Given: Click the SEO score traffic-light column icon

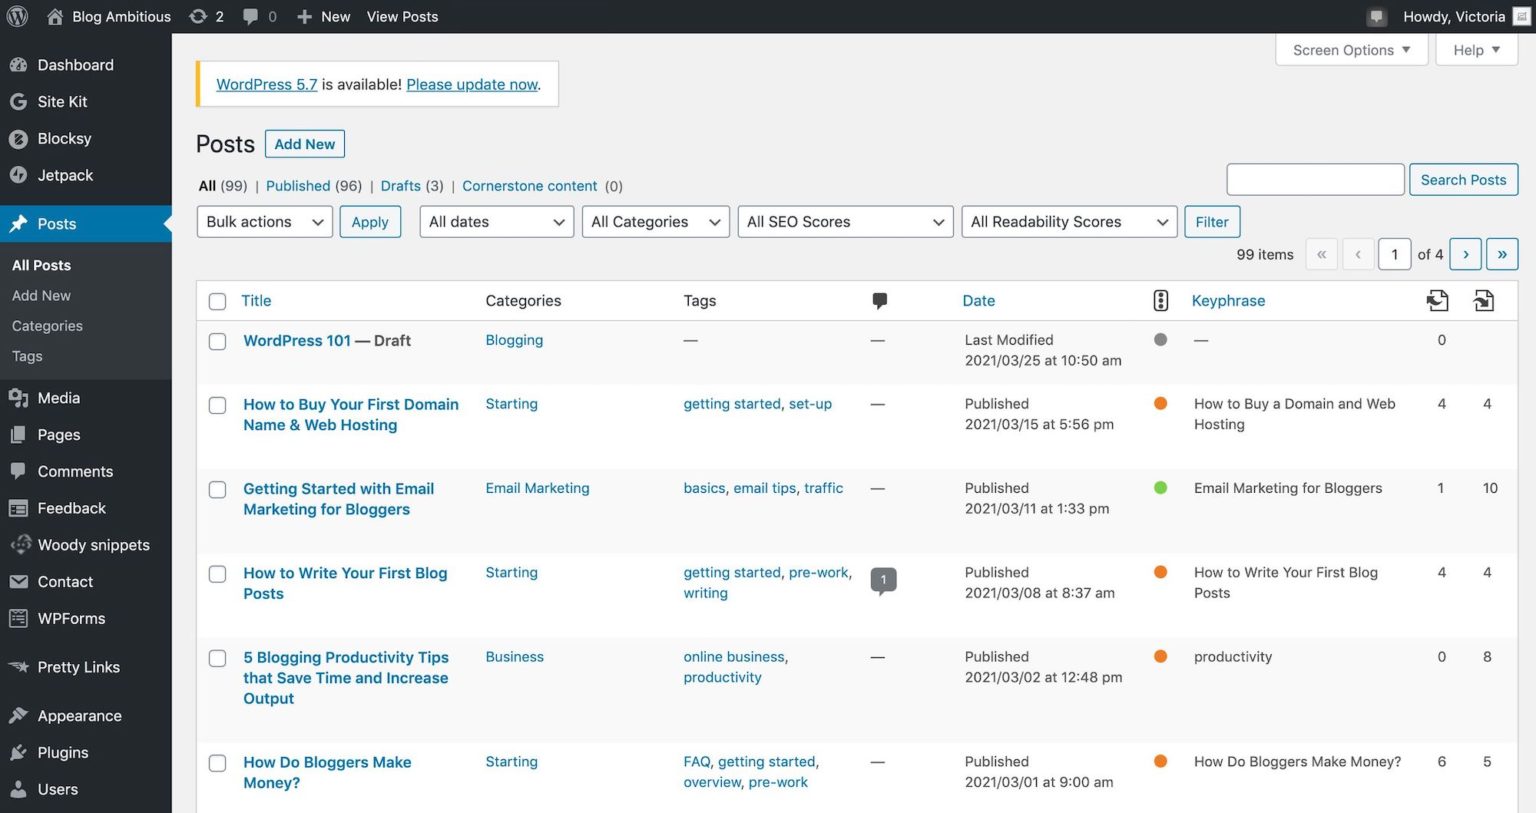Looking at the screenshot, I should tap(1160, 300).
